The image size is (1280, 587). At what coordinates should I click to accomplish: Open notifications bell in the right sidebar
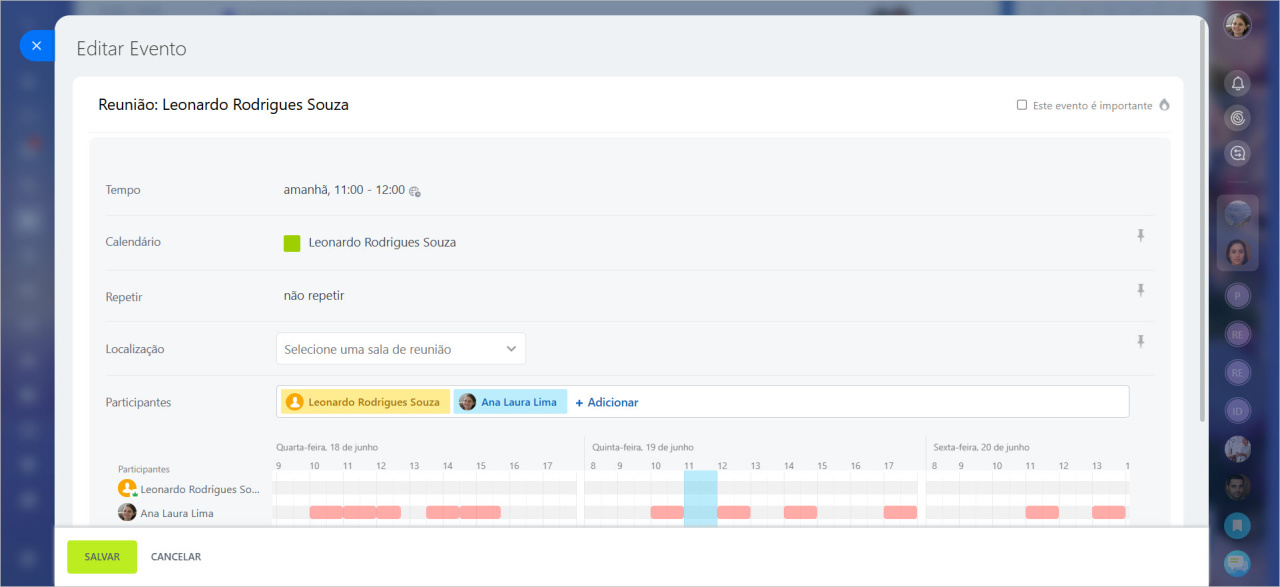1238,83
